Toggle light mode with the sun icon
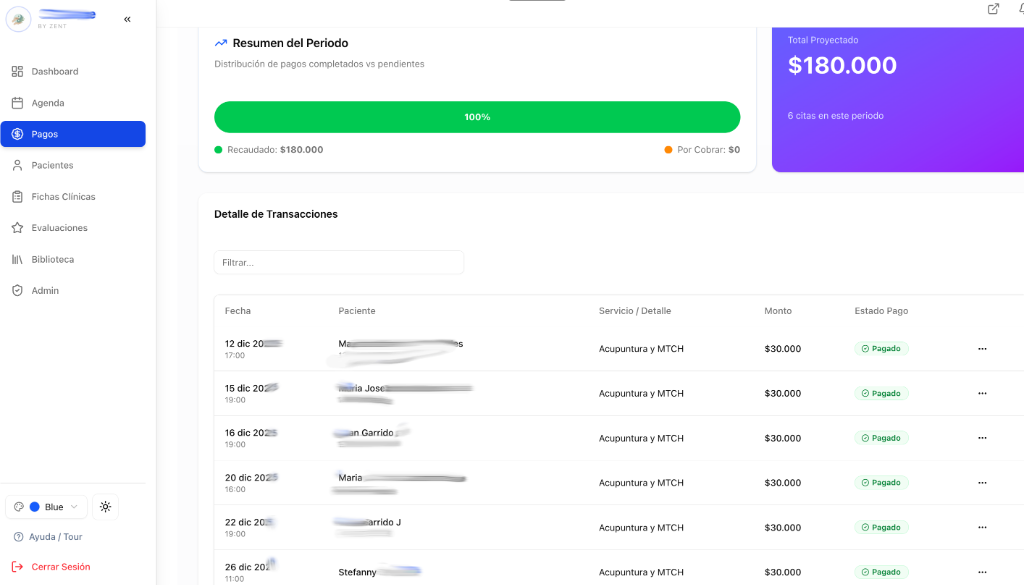Viewport: 1024px width, 585px height. pos(105,506)
